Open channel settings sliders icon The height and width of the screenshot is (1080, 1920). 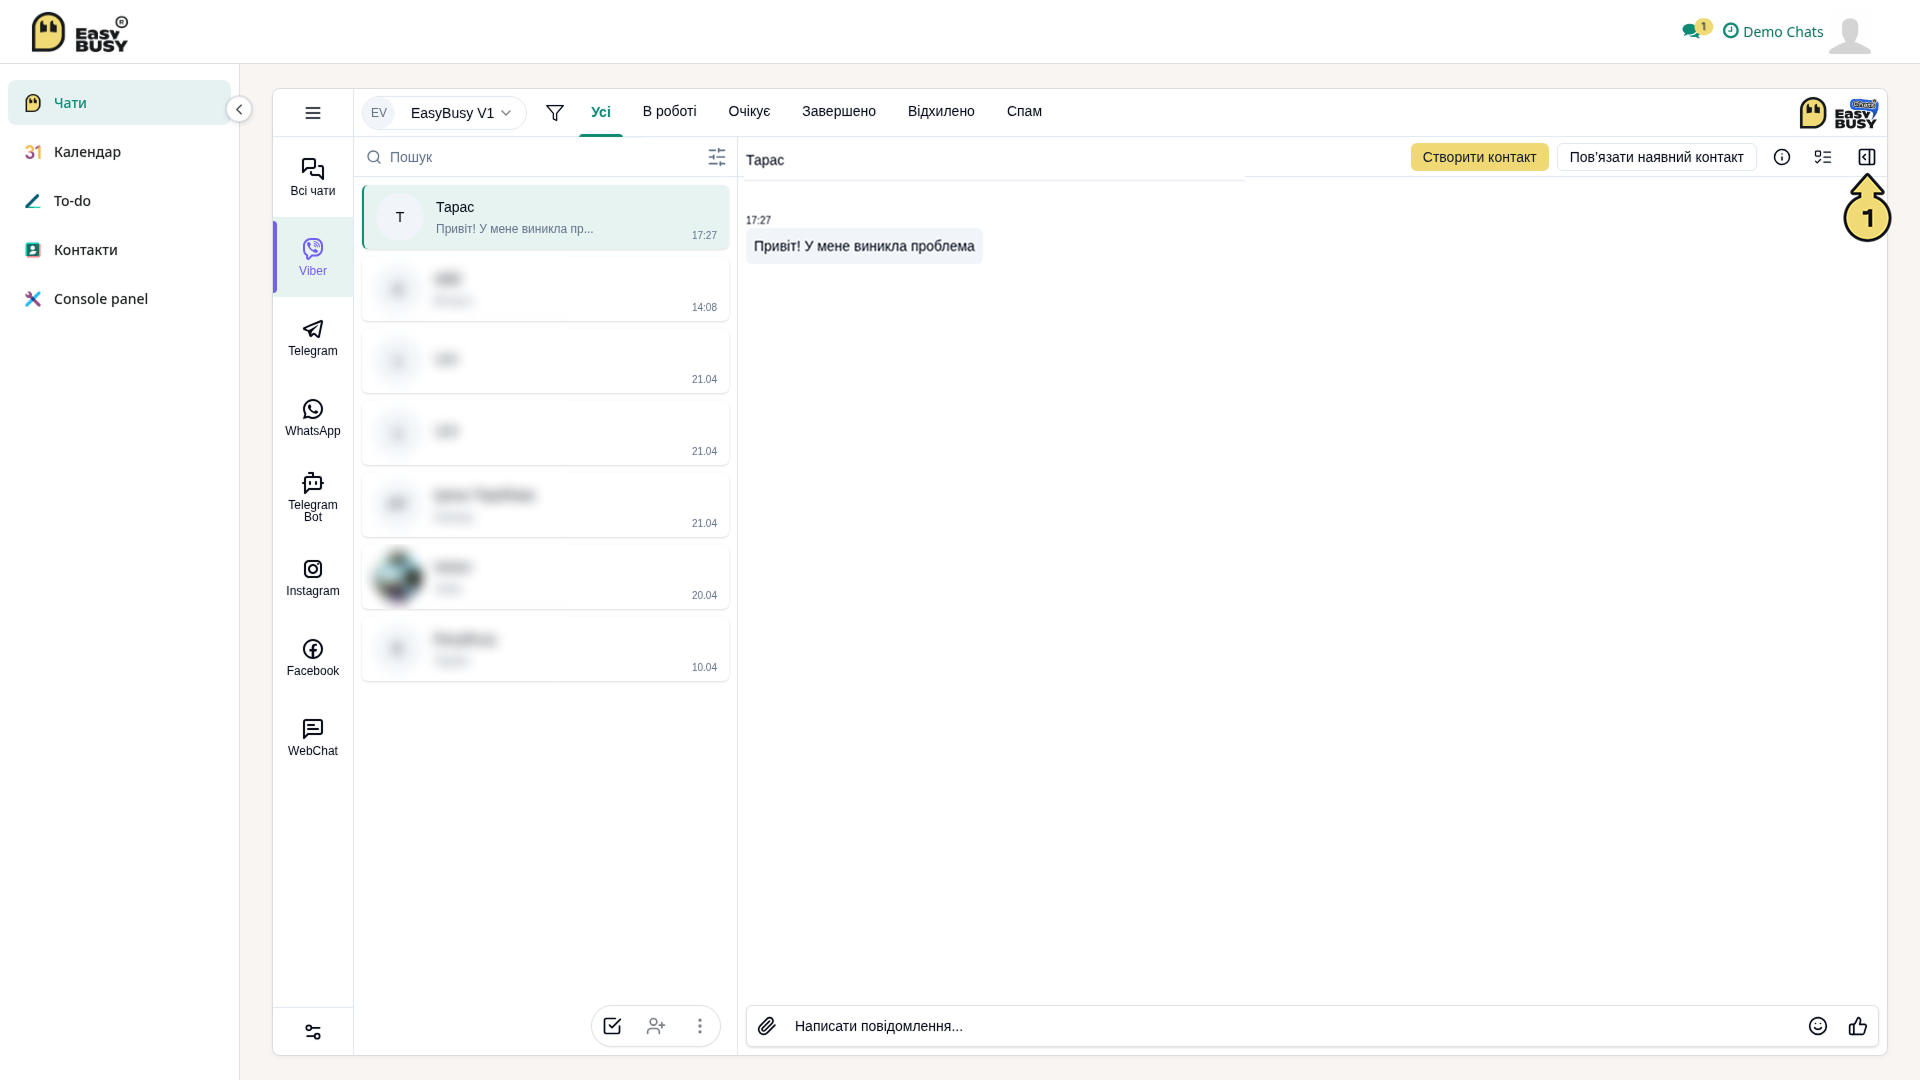click(x=313, y=1032)
